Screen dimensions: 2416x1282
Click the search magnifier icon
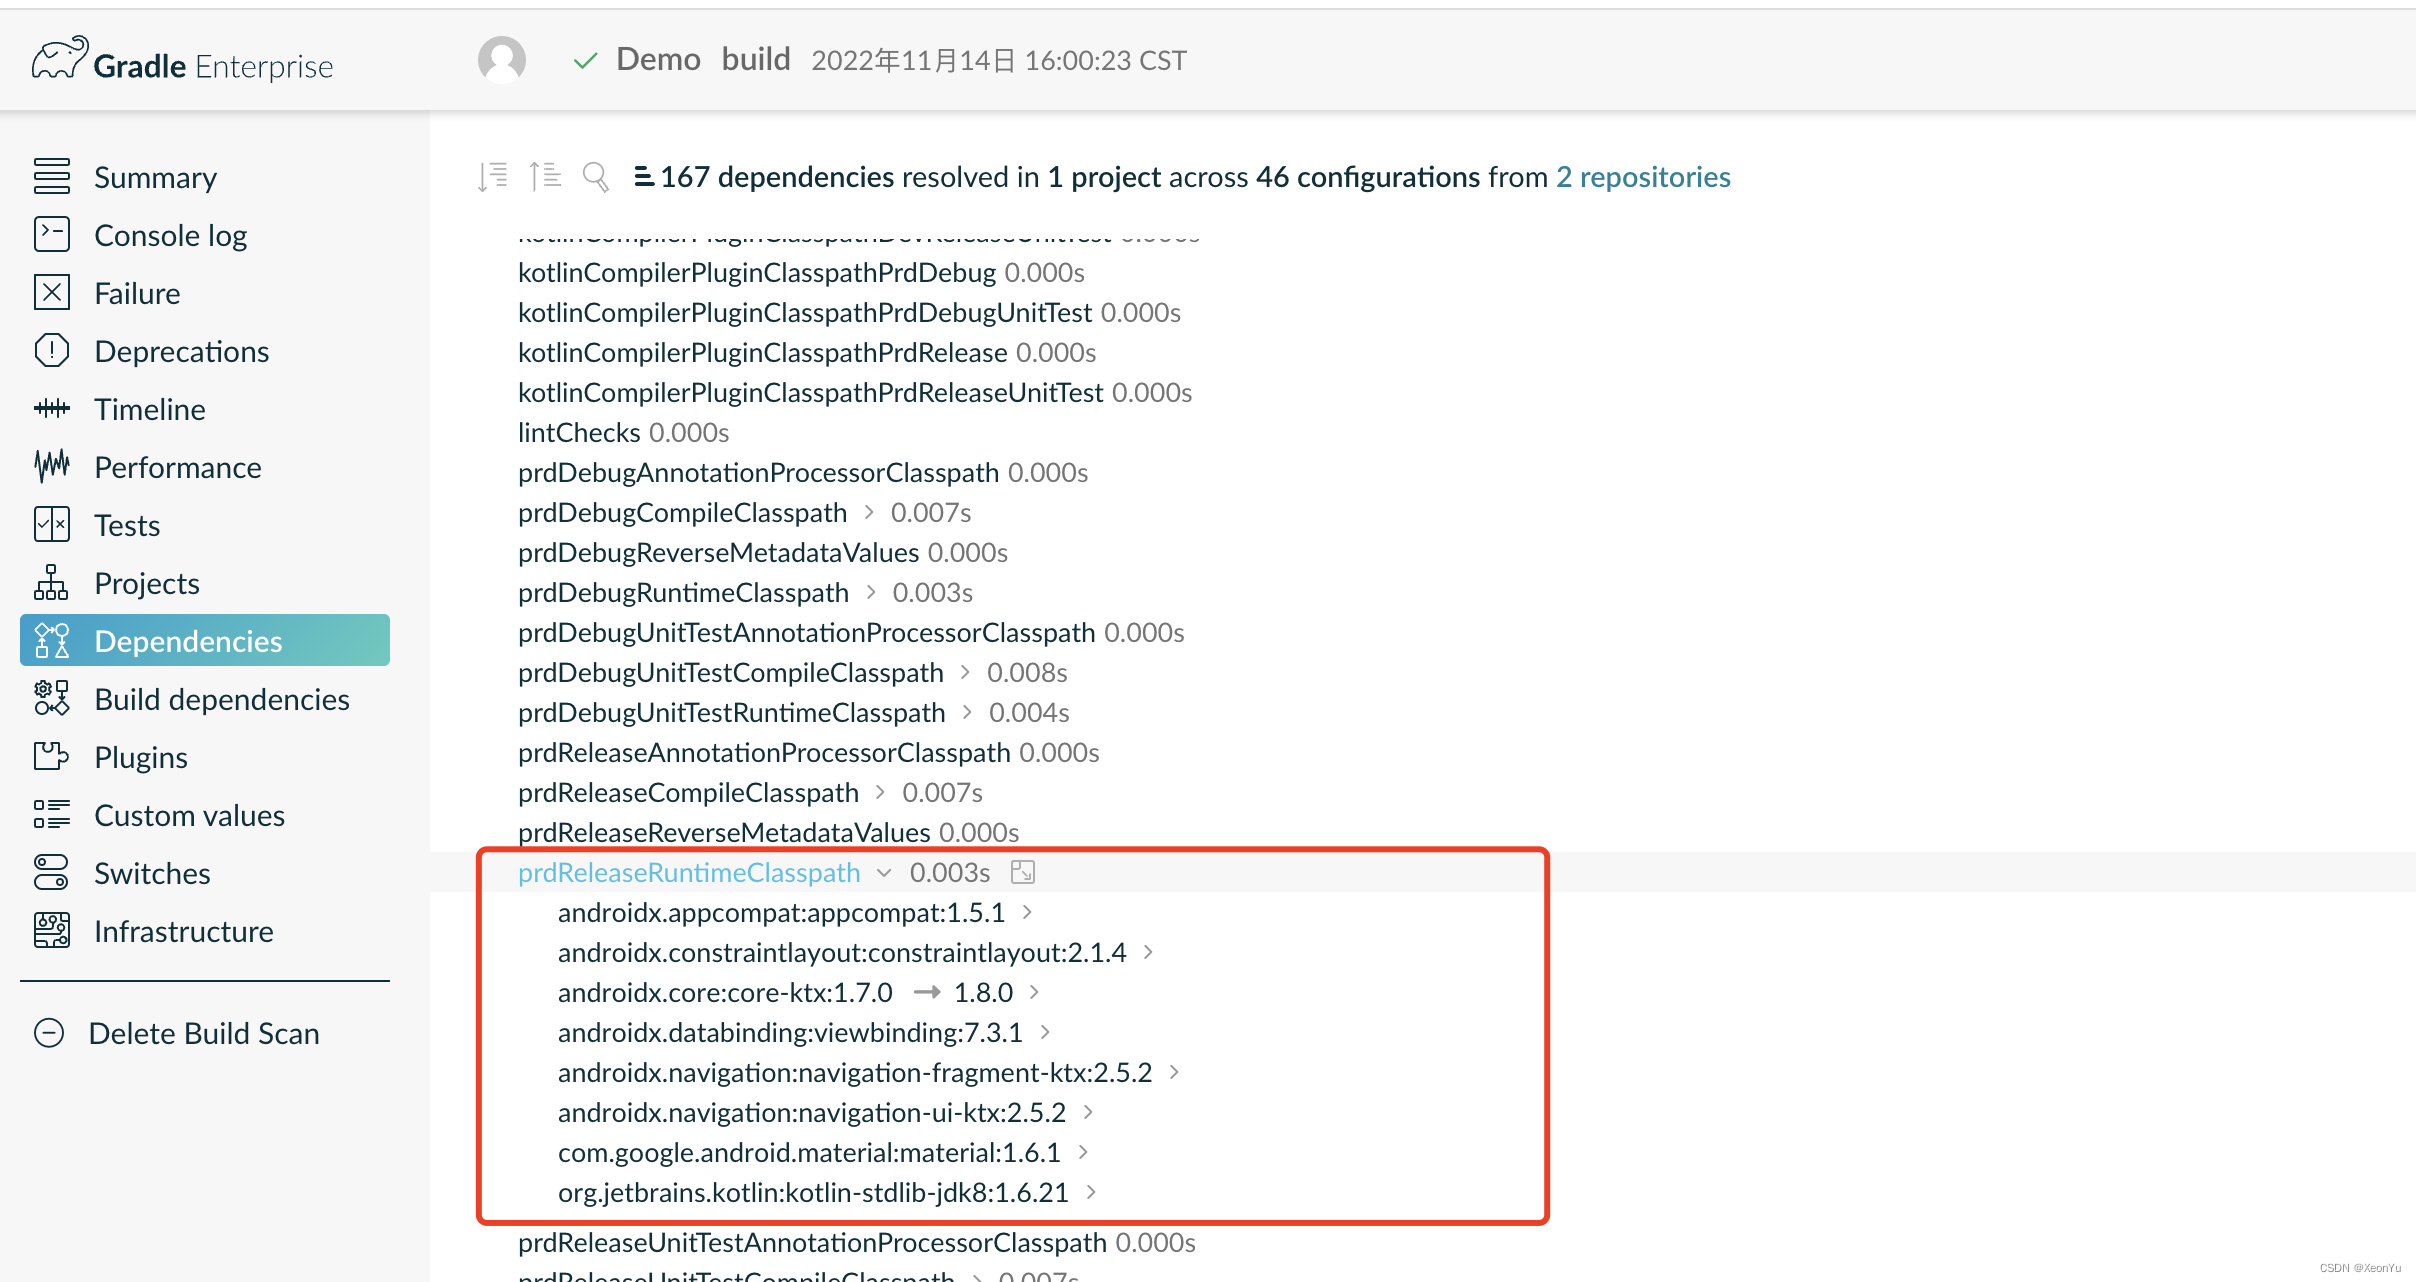[x=596, y=177]
